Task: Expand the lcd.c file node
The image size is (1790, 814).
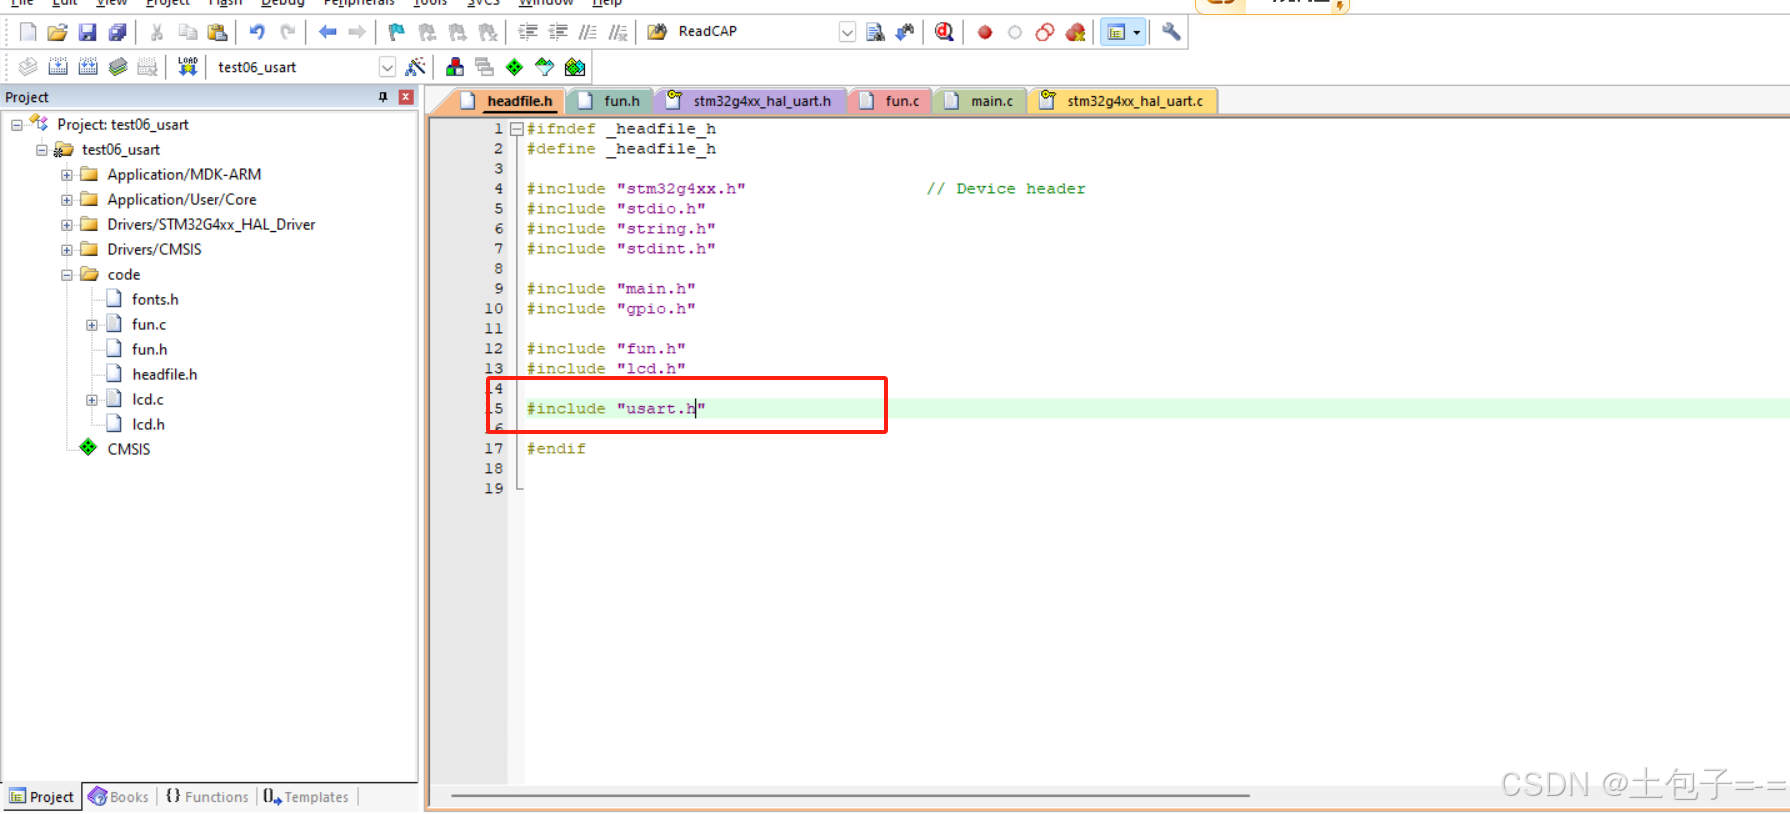Action: click(x=92, y=400)
